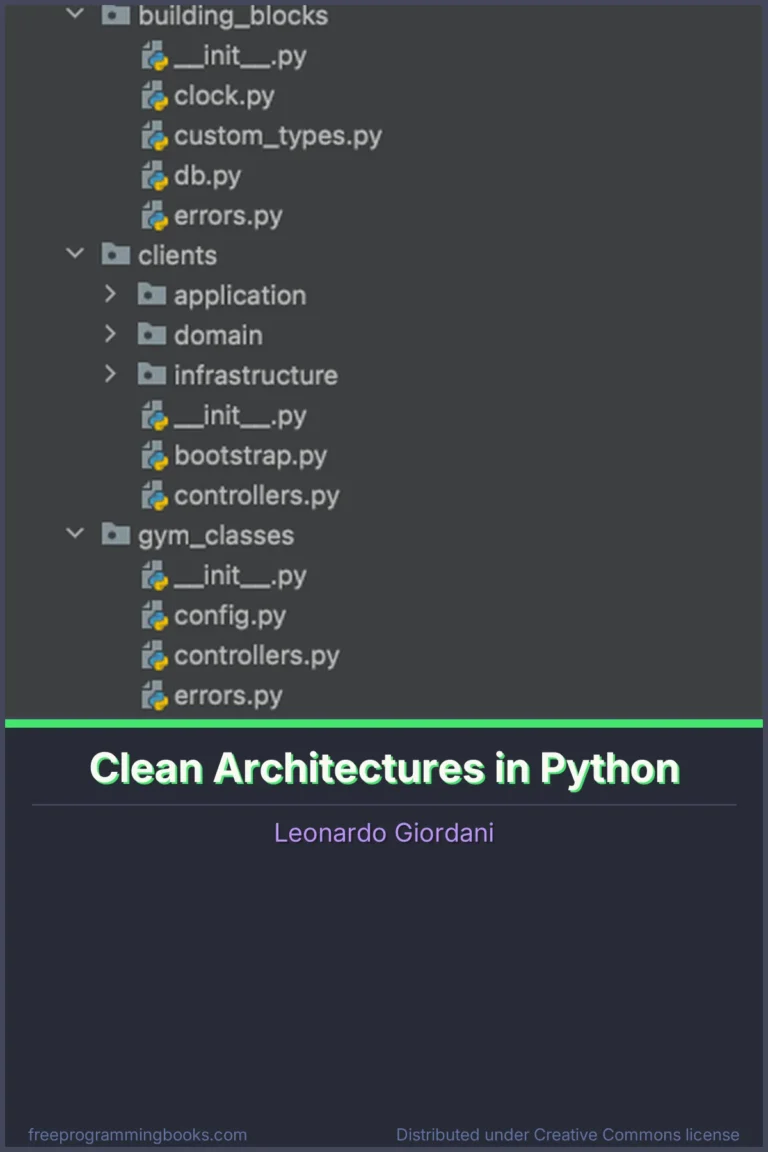The width and height of the screenshot is (768, 1152).
Task: Collapse the gym_classes folder chevron
Action: click(75, 533)
